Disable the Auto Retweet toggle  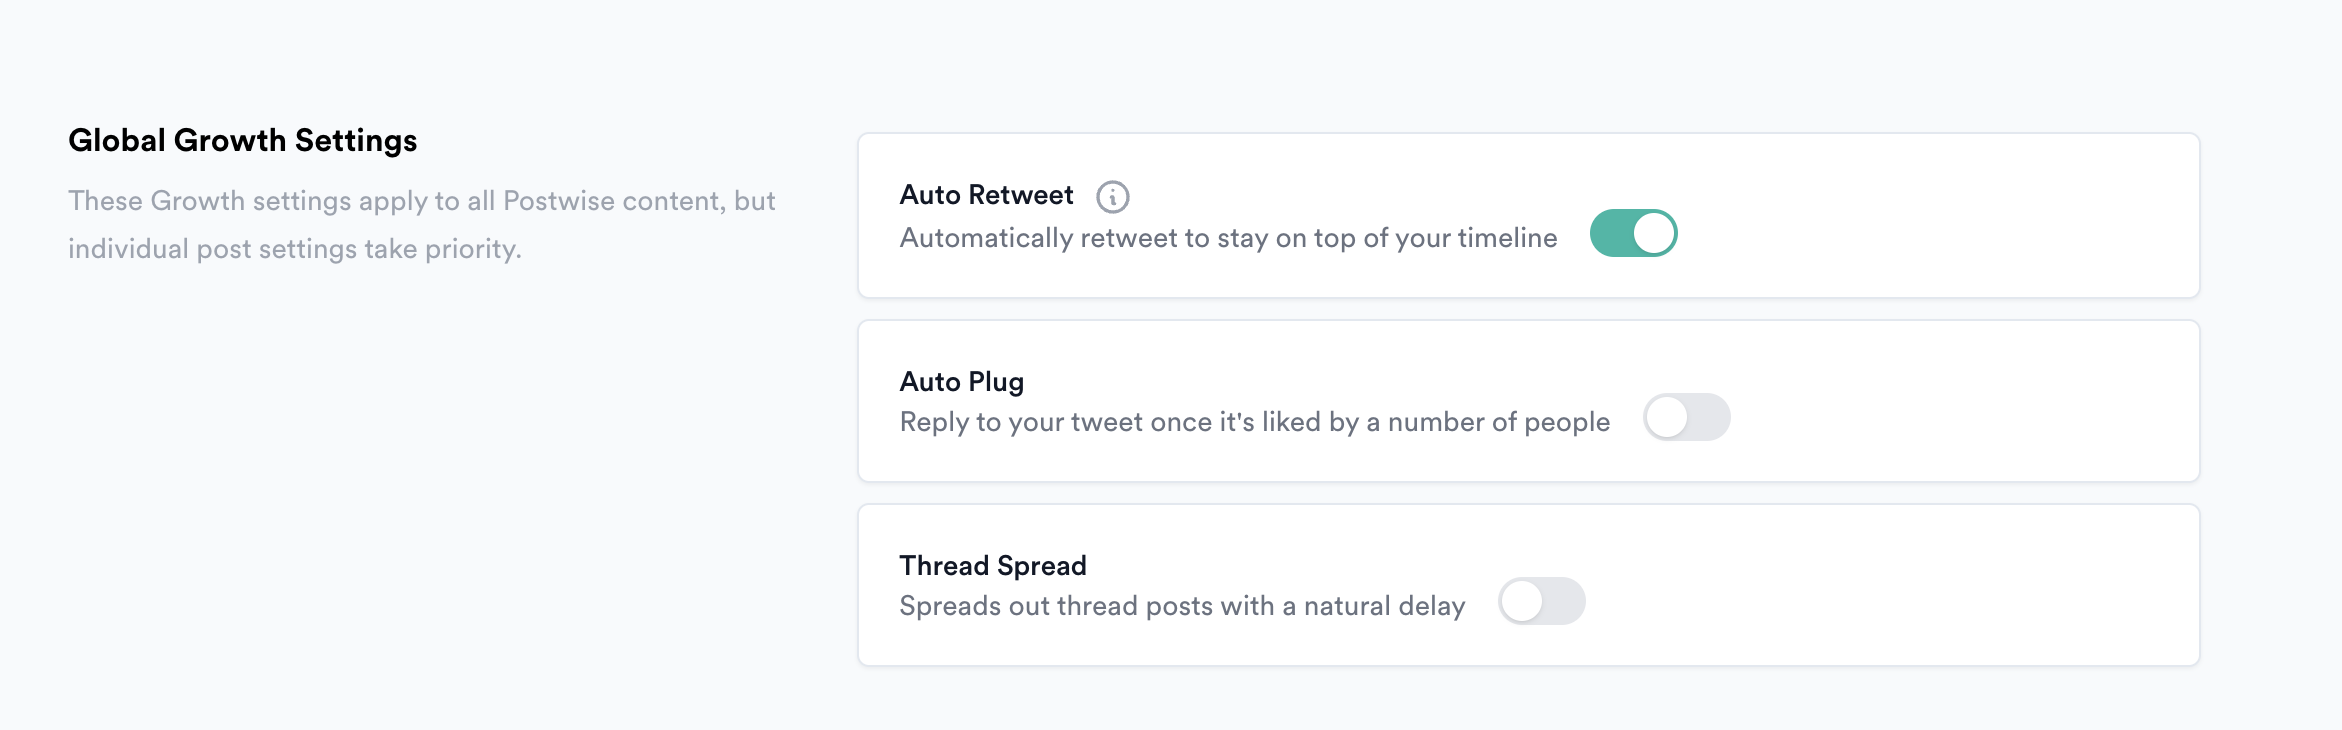(x=1633, y=233)
